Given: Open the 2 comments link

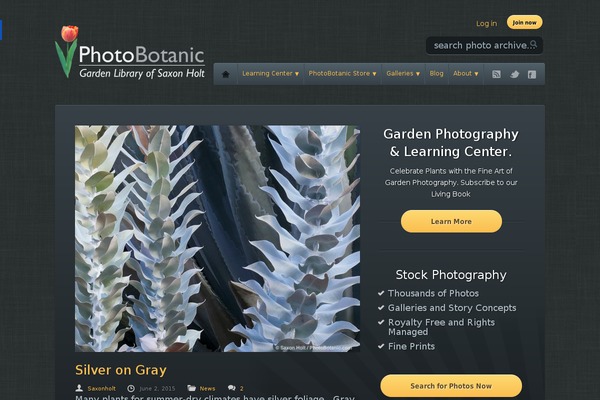Looking at the screenshot, I should (x=241, y=389).
